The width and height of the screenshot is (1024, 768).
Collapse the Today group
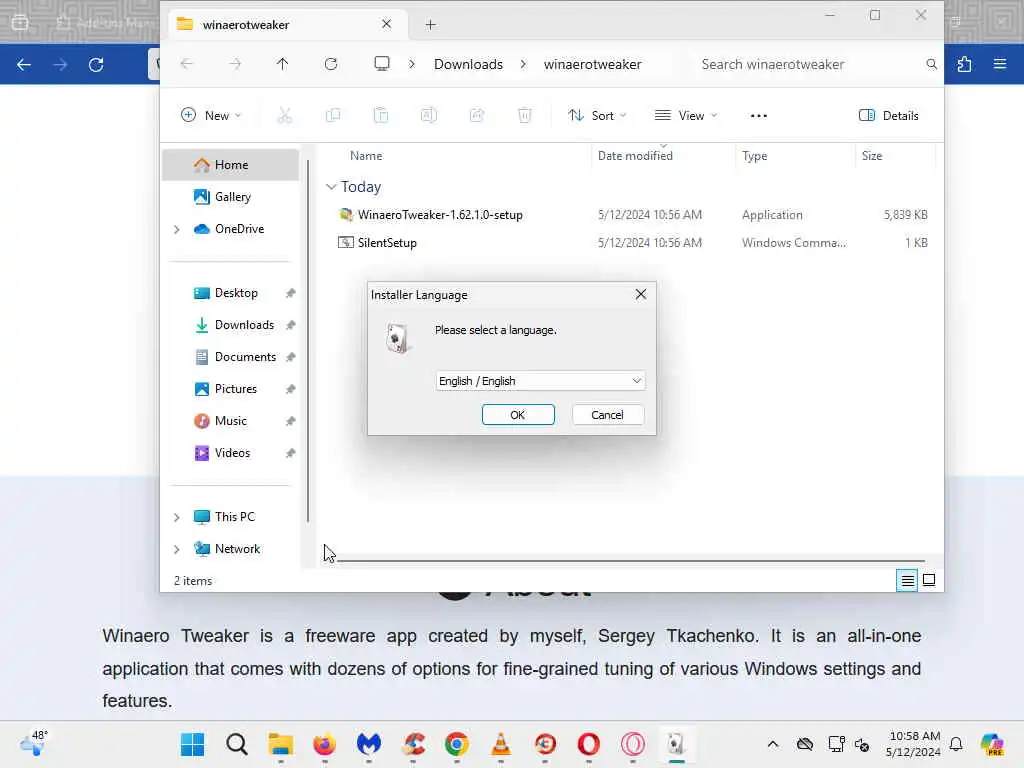[331, 187]
